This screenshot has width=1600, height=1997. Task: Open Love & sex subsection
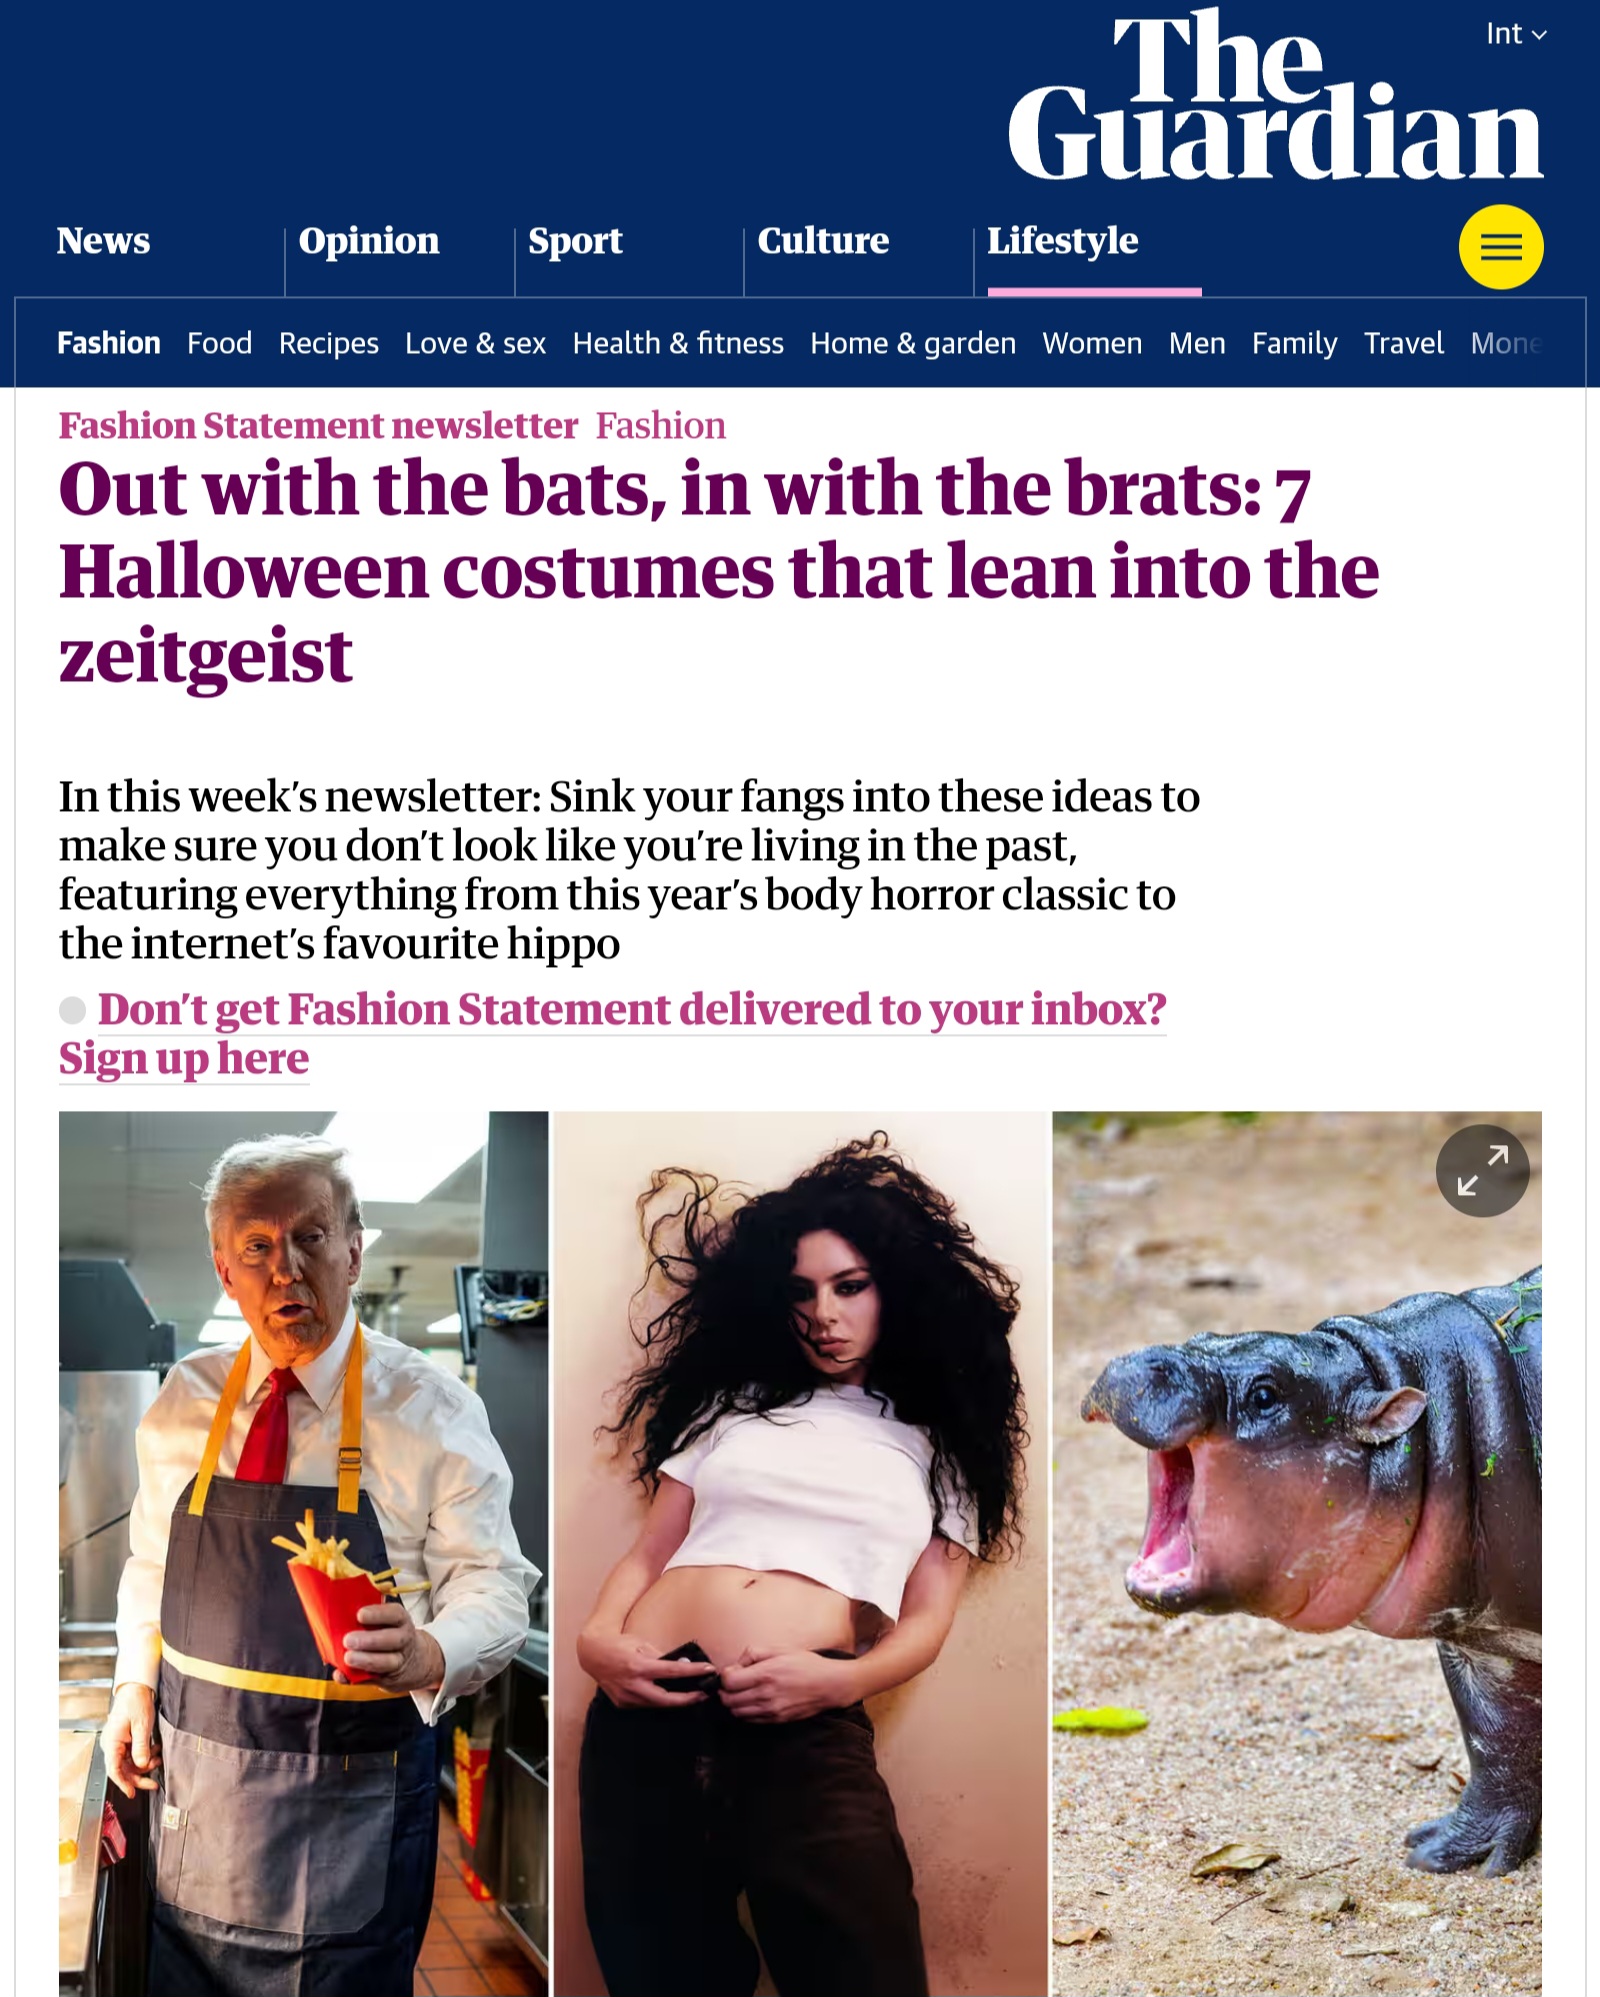point(475,343)
